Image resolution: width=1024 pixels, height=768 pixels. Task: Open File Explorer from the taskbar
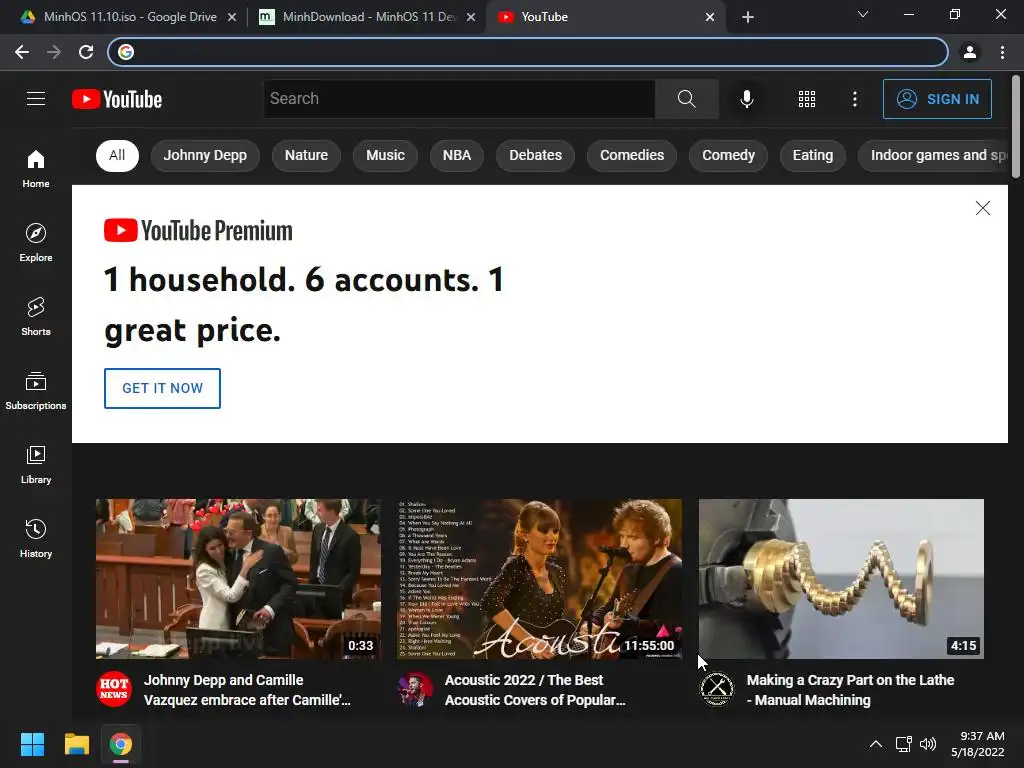[76, 744]
